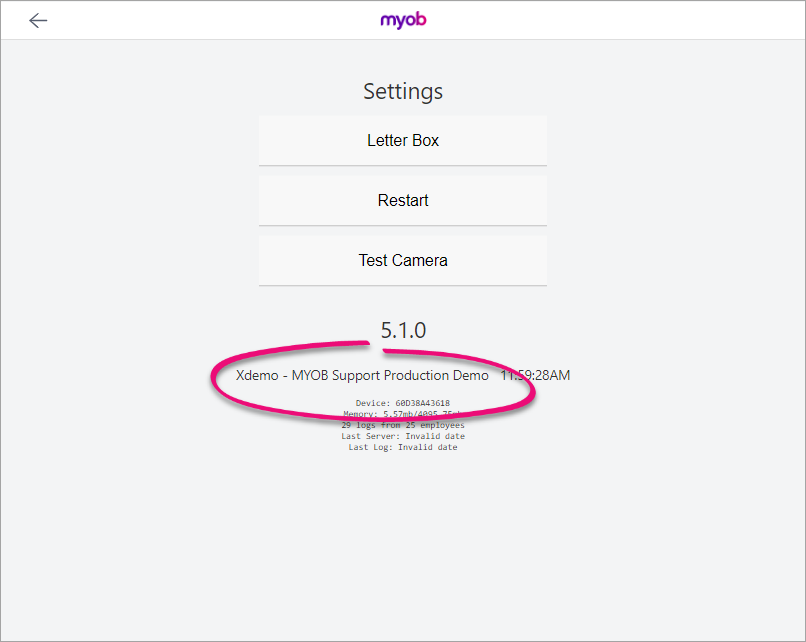The width and height of the screenshot is (806, 642).
Task: Click the Xdemo company name text
Action: point(257,376)
